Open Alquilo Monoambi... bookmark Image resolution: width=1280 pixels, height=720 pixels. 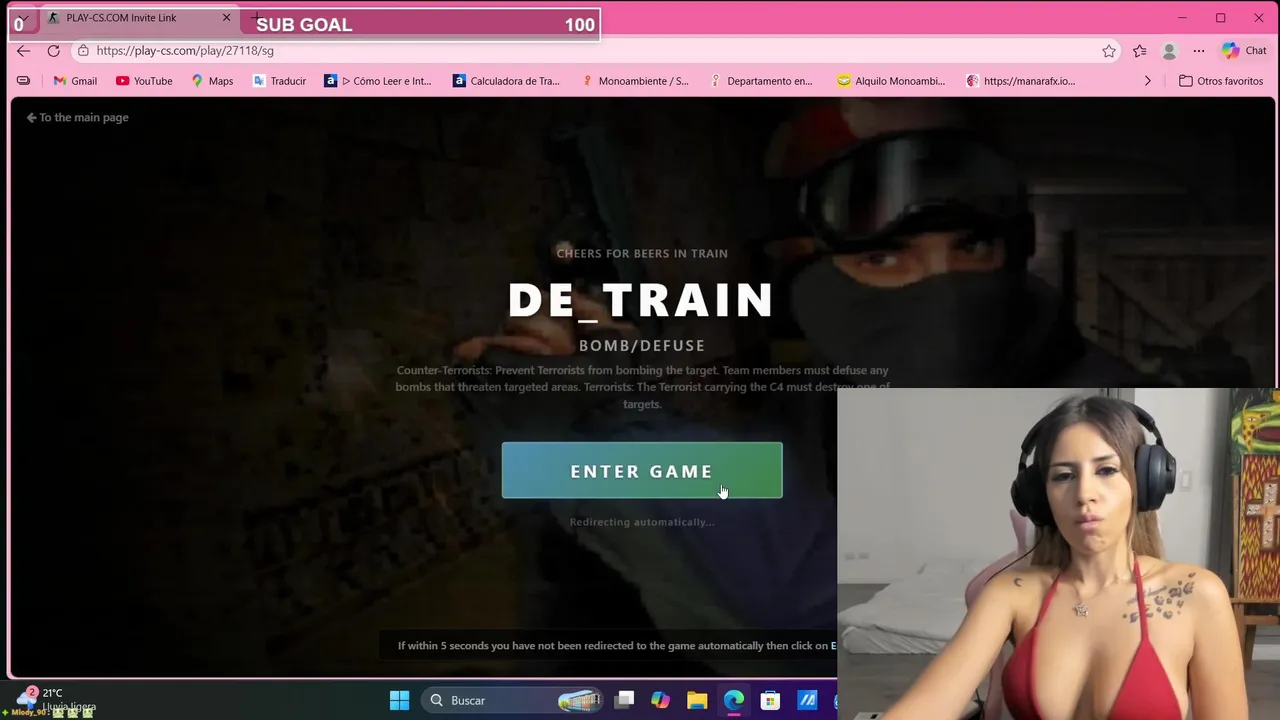click(x=891, y=81)
